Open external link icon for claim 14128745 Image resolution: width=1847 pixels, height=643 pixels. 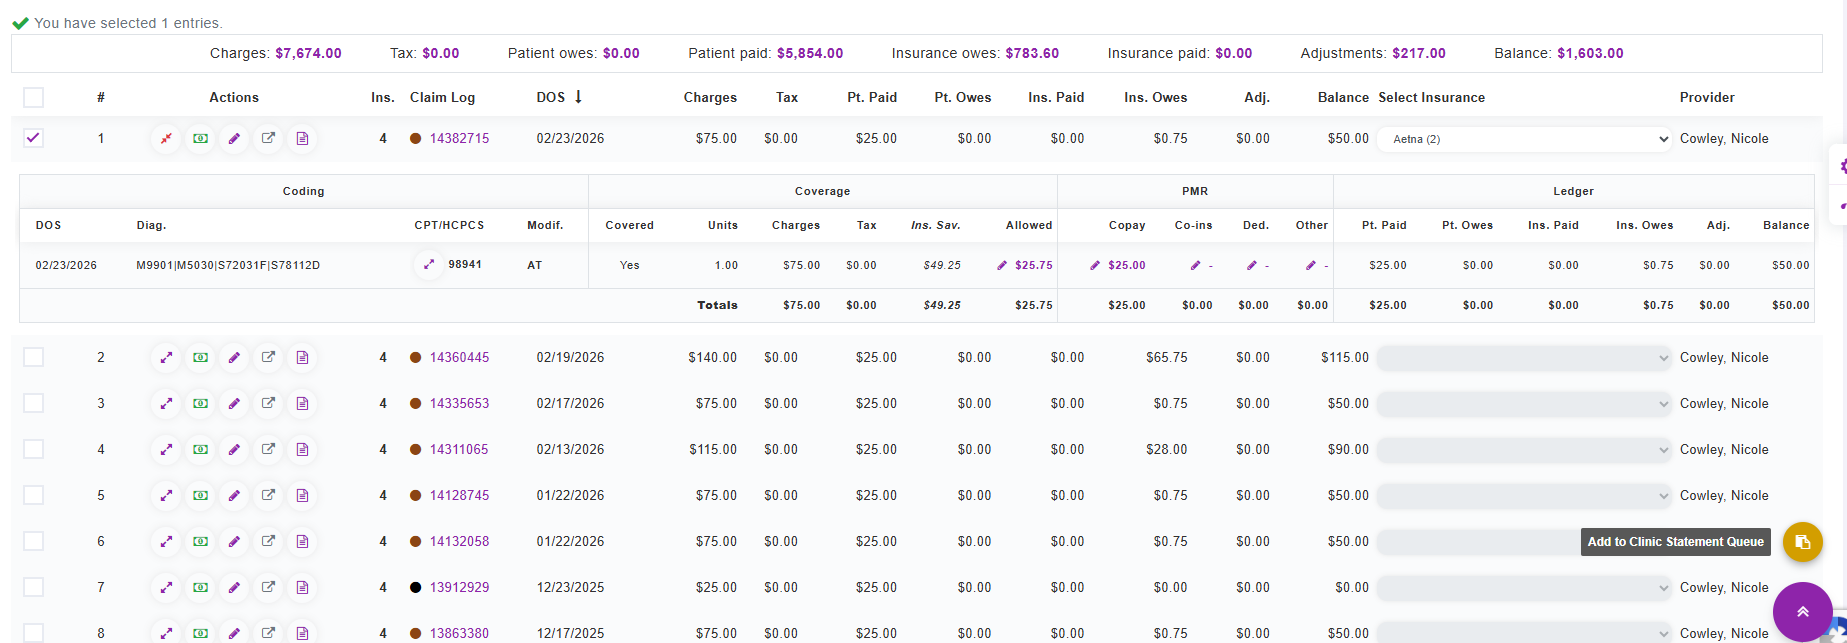(x=268, y=495)
